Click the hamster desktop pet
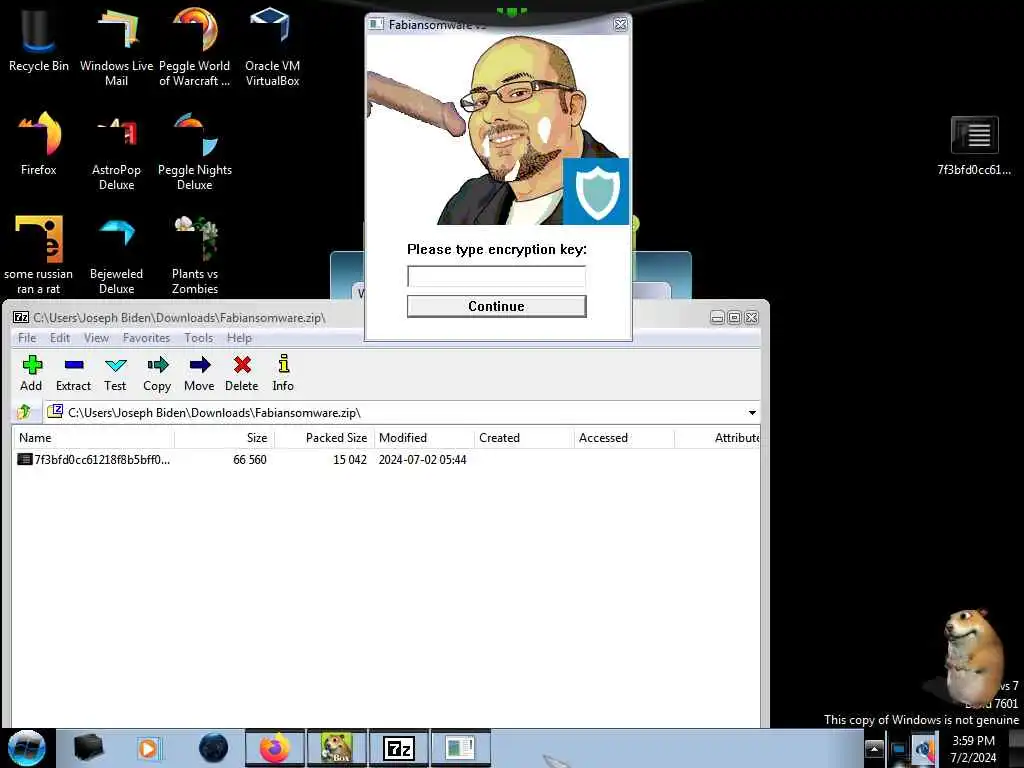Image resolution: width=1024 pixels, height=768 pixels. click(972, 655)
